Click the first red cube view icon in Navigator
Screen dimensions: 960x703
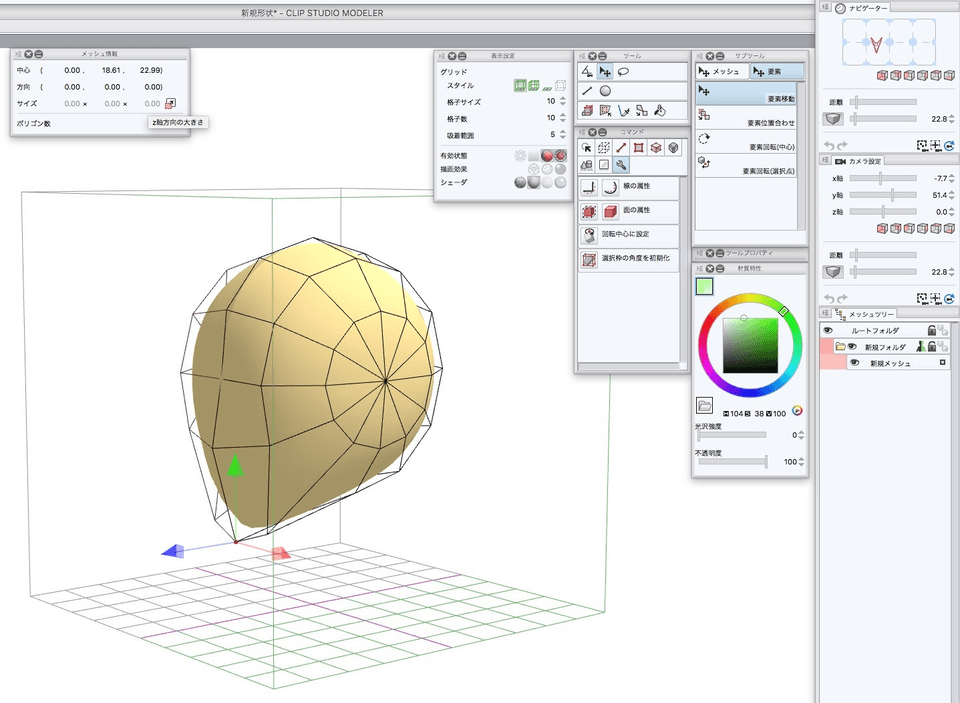(882, 75)
